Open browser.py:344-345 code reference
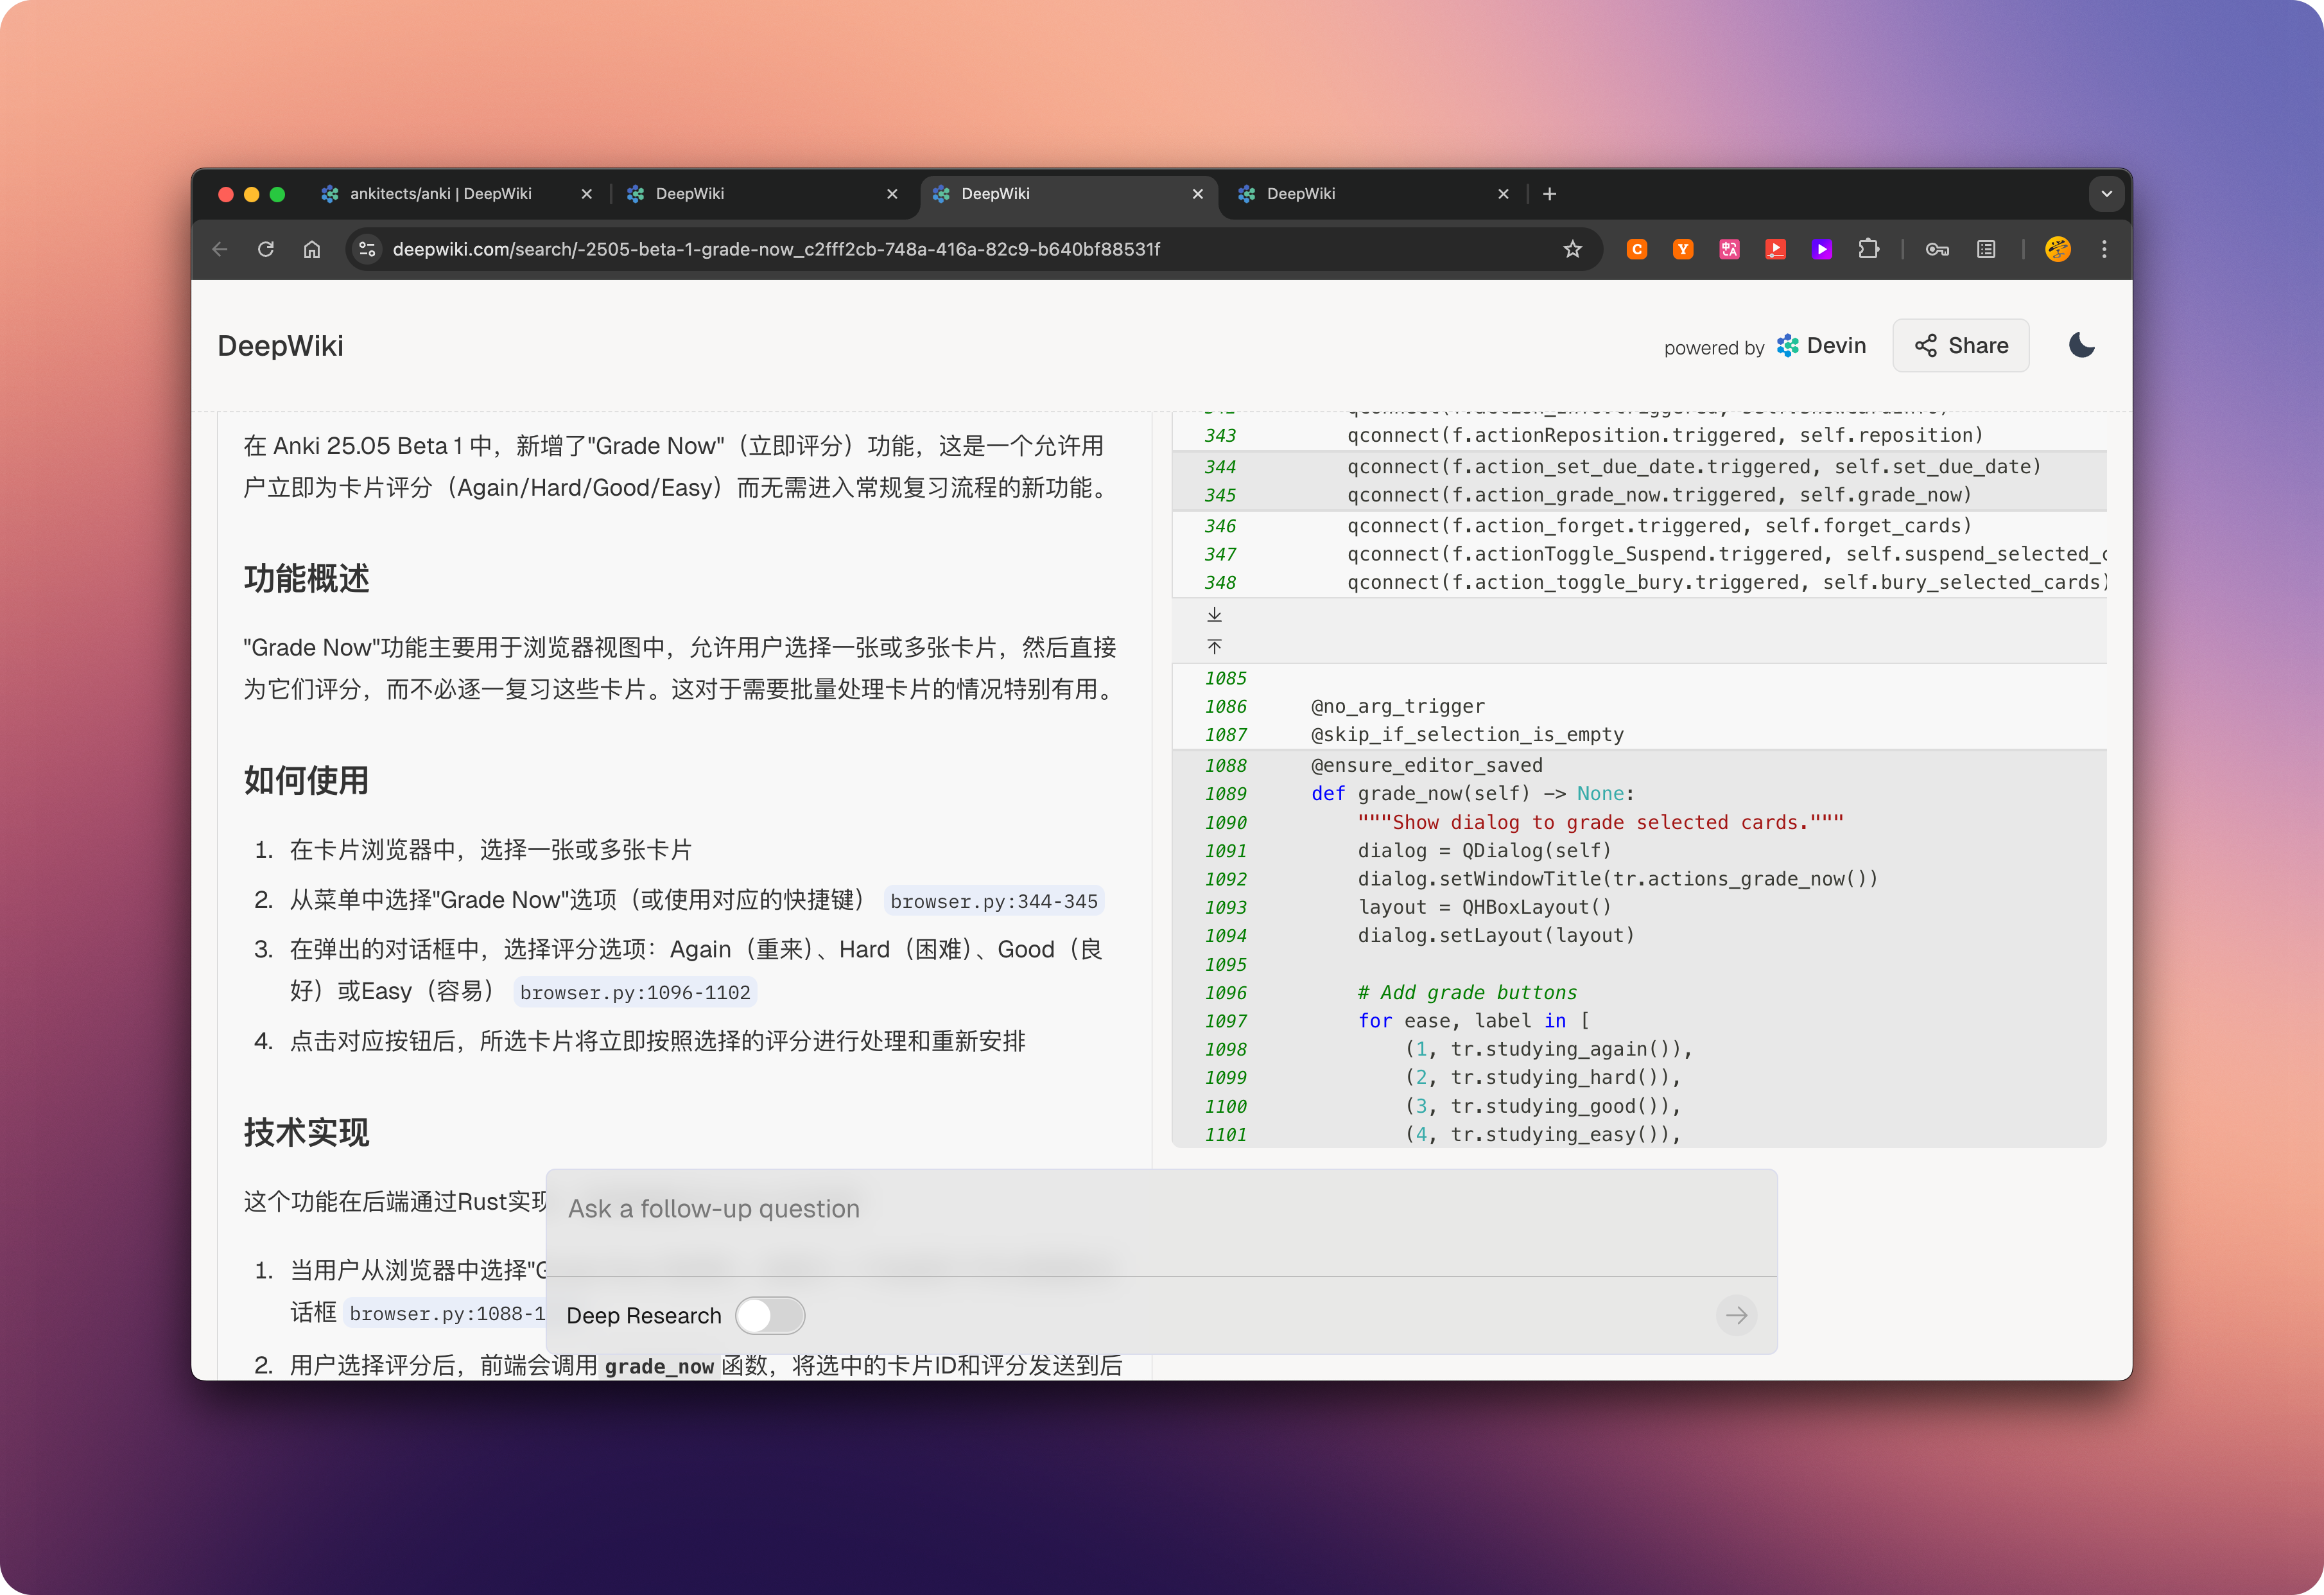 (994, 901)
